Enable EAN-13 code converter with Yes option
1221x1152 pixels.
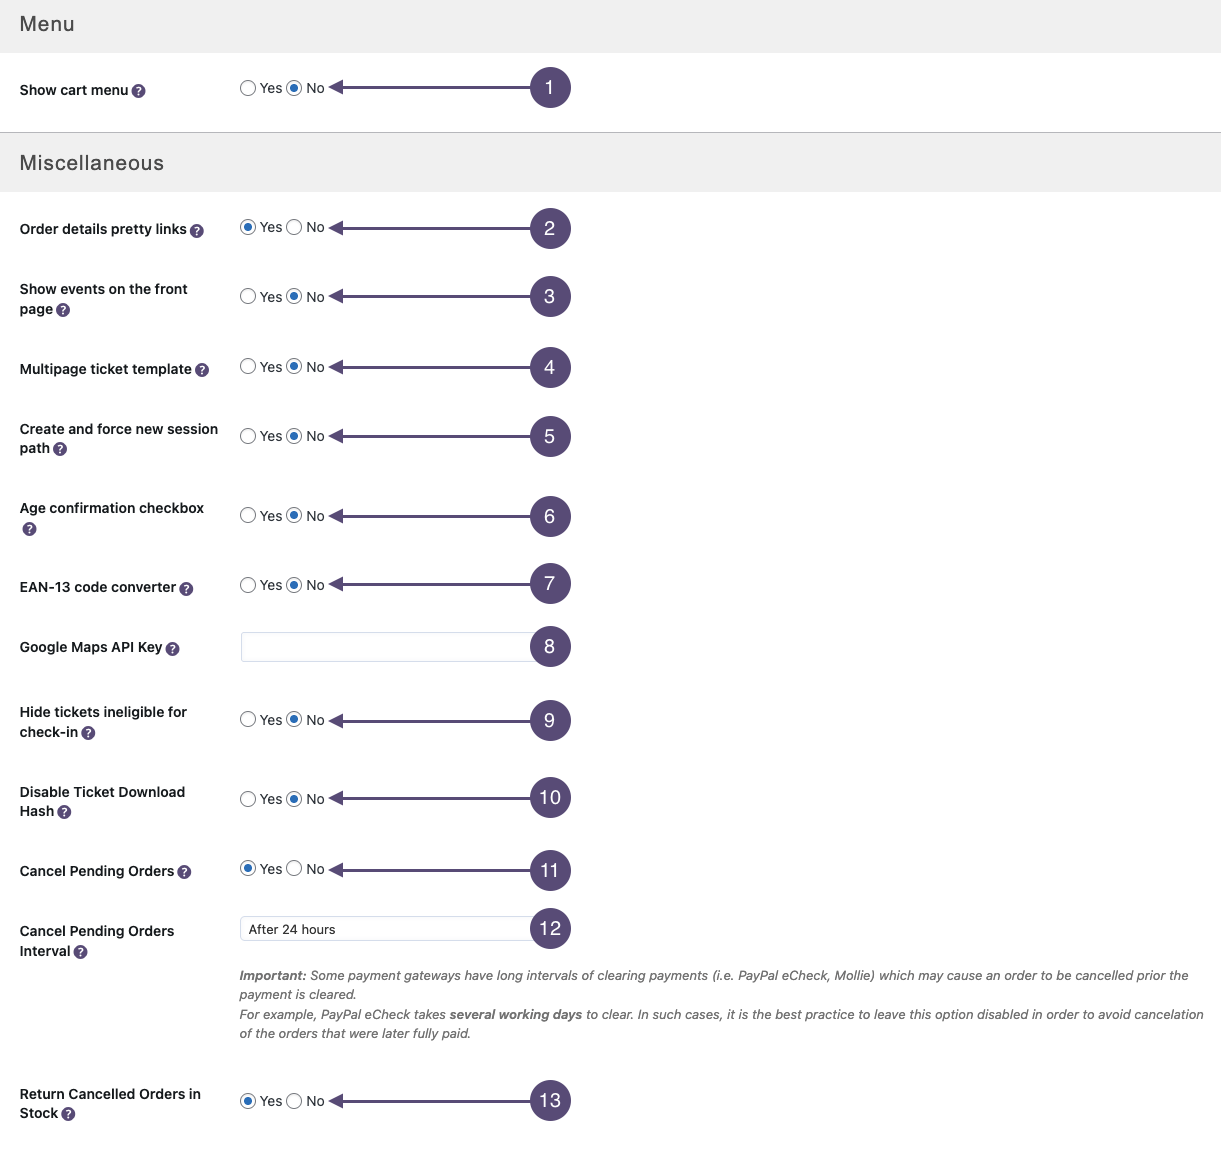[x=248, y=585]
